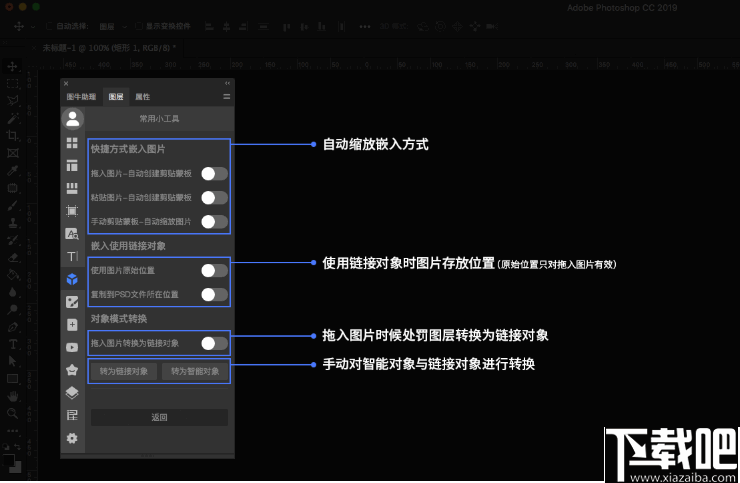
Task: Toggle 粘贴图片-自动创建剪贴蒙板 switch
Action: pyautogui.click(x=214, y=198)
